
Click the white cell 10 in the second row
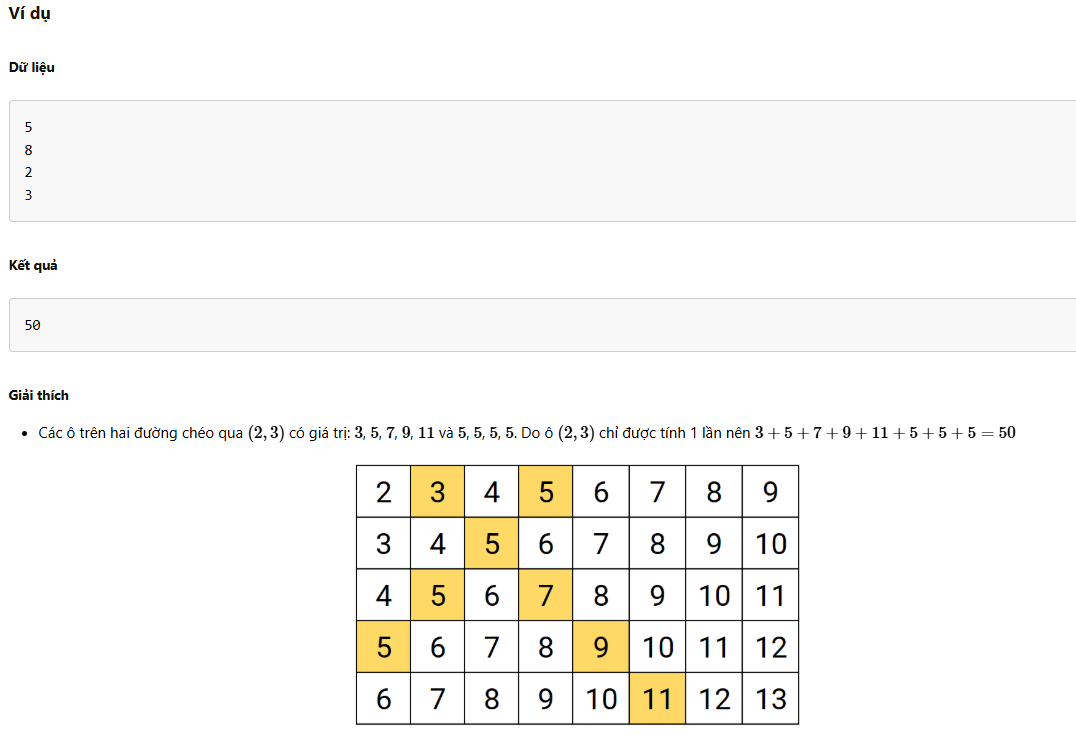(771, 543)
